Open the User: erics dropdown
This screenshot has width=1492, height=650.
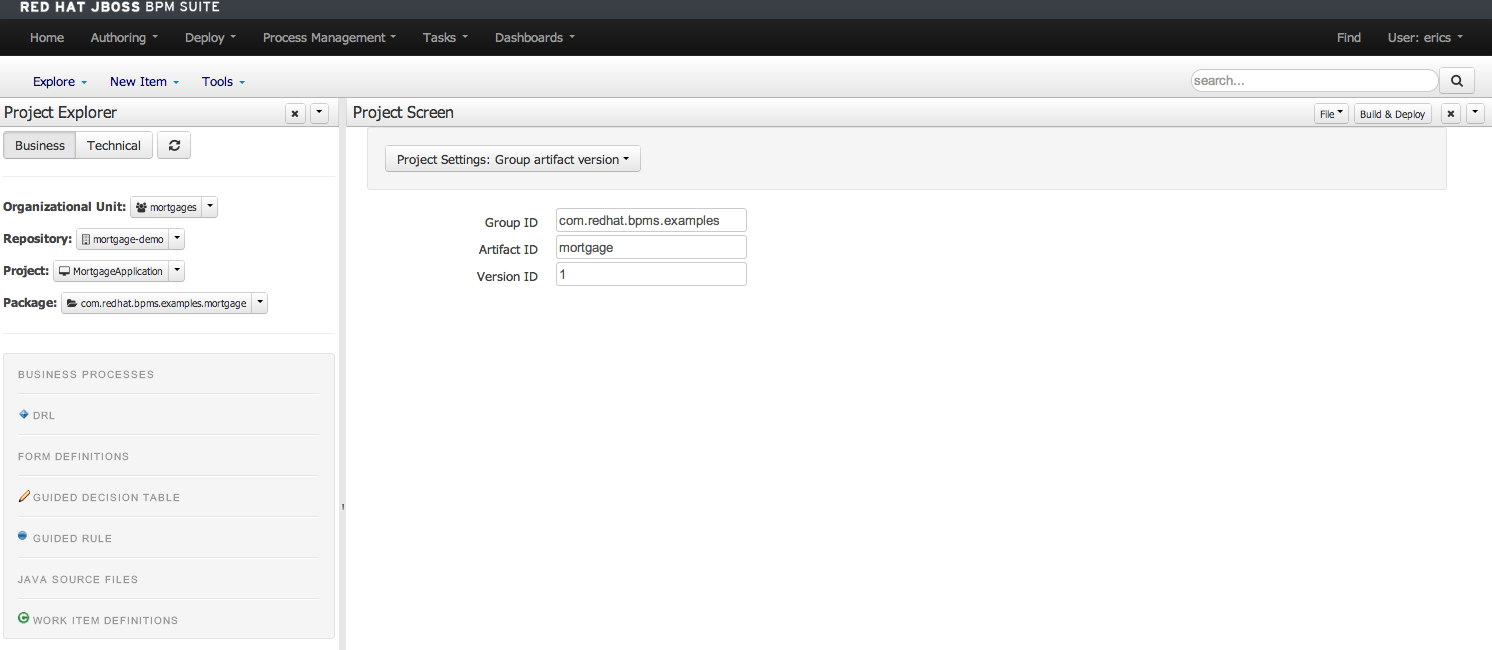pyautogui.click(x=1425, y=38)
